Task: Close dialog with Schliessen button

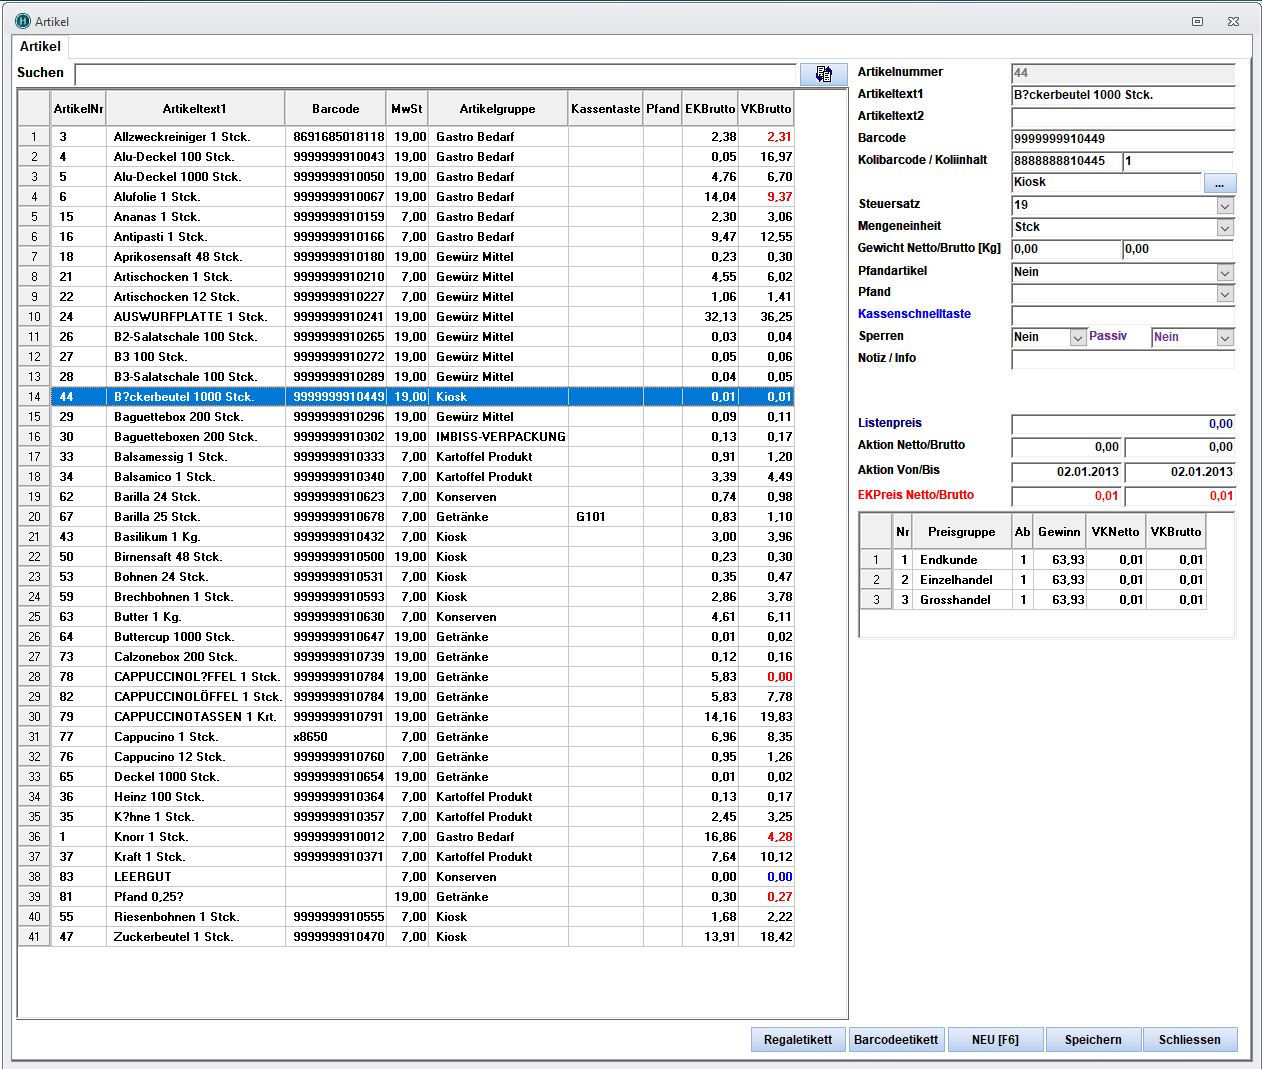Action: 1189,1040
